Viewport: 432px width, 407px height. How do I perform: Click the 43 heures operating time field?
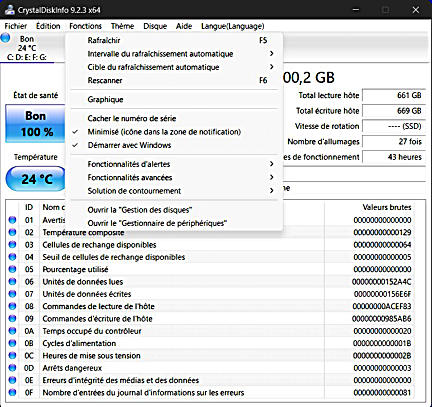coord(394,157)
